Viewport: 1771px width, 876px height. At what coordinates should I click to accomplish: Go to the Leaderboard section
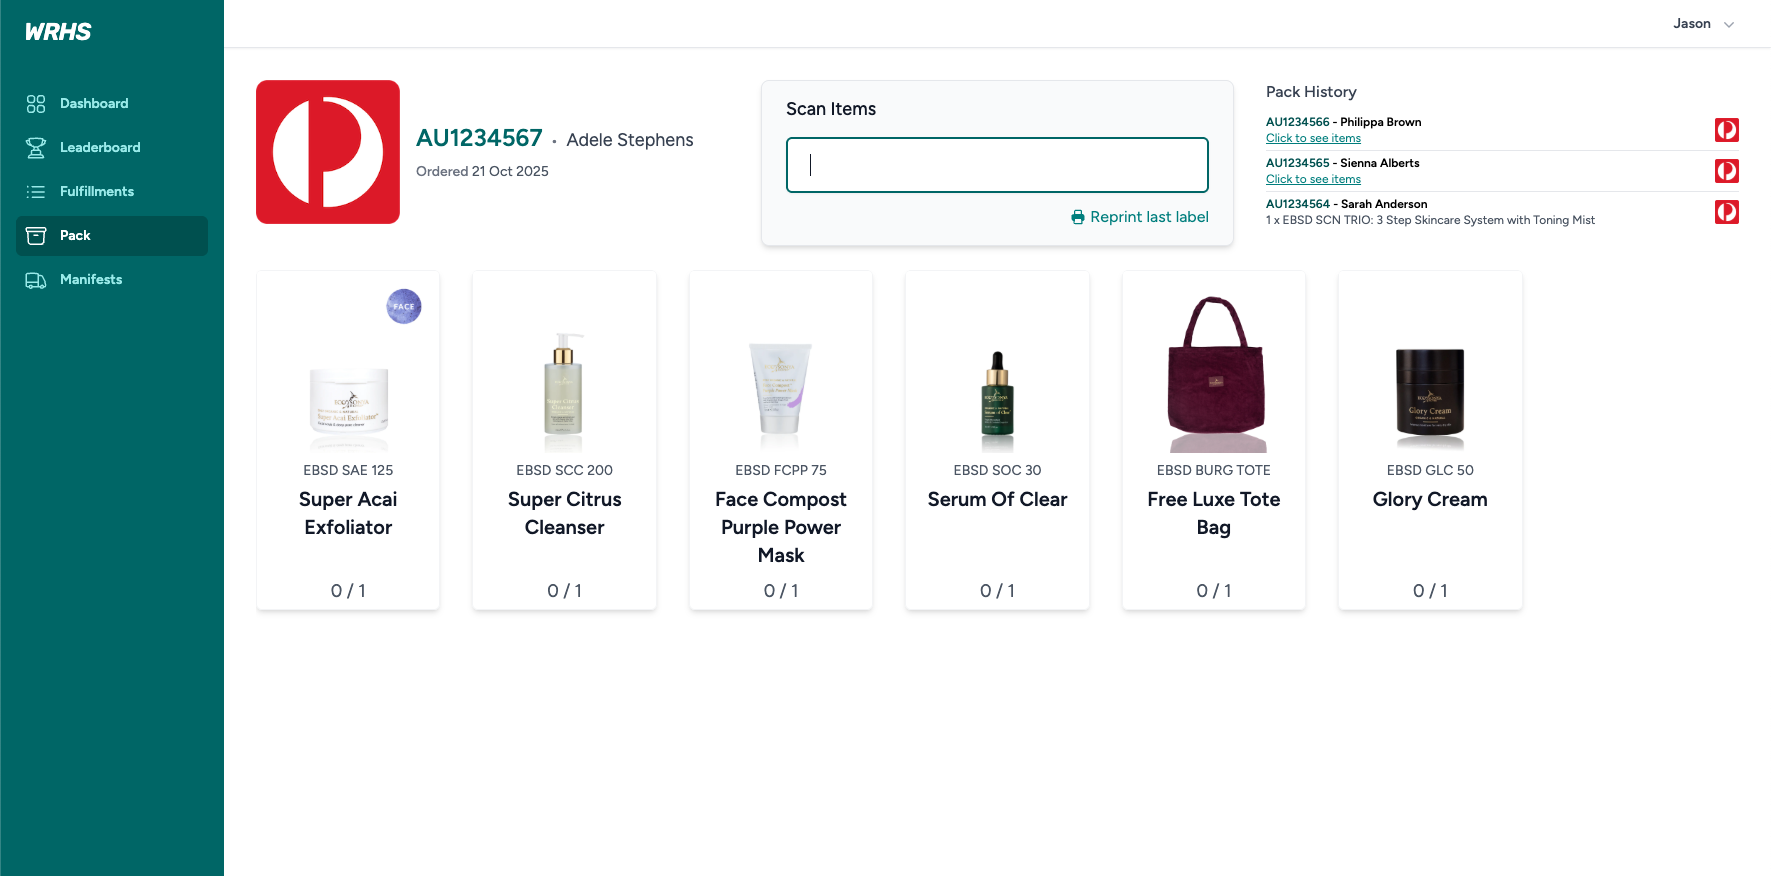click(x=100, y=147)
